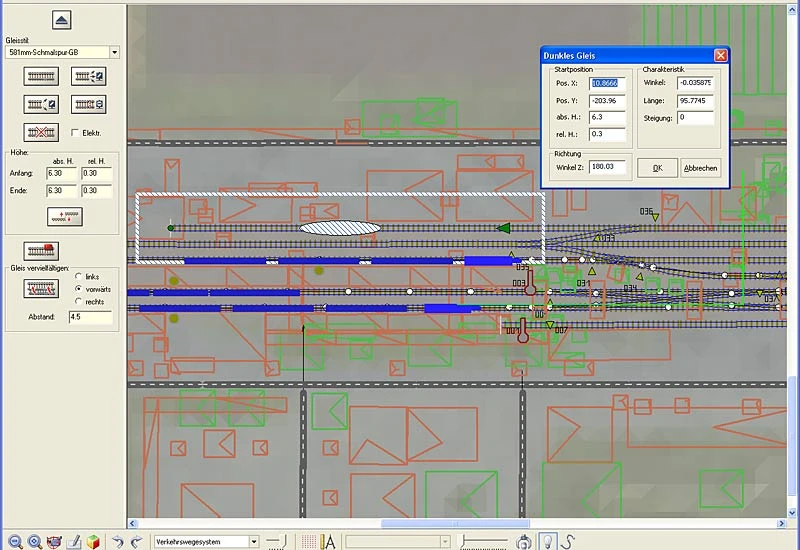Click the zoom in magnifier icon
Image resolution: width=800 pixels, height=550 pixels.
35,541
